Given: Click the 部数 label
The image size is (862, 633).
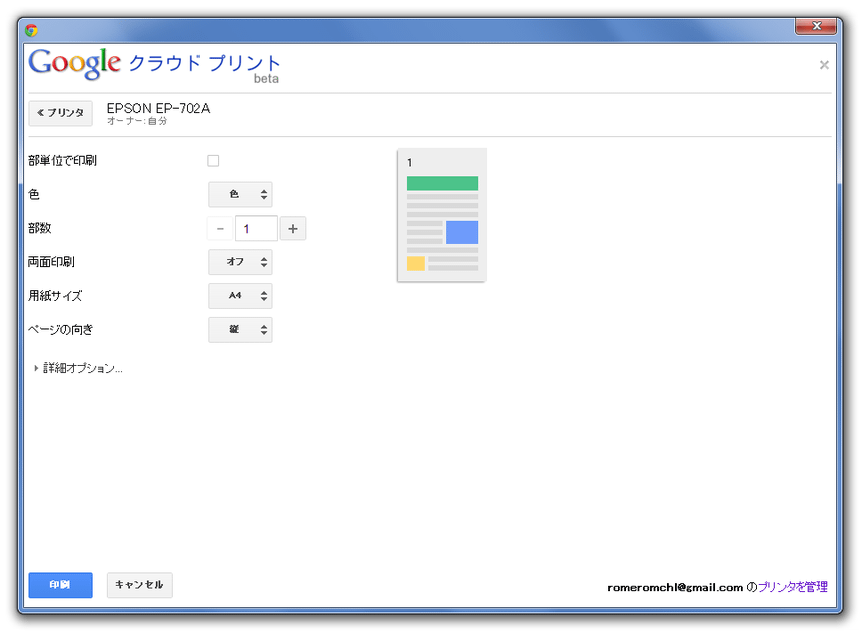Looking at the screenshot, I should pos(40,228).
